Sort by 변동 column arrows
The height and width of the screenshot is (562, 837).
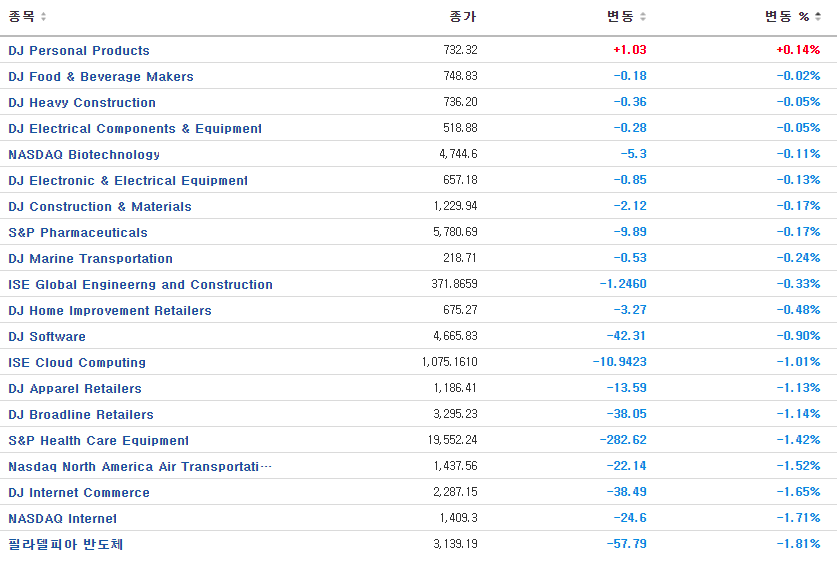[x=643, y=17]
